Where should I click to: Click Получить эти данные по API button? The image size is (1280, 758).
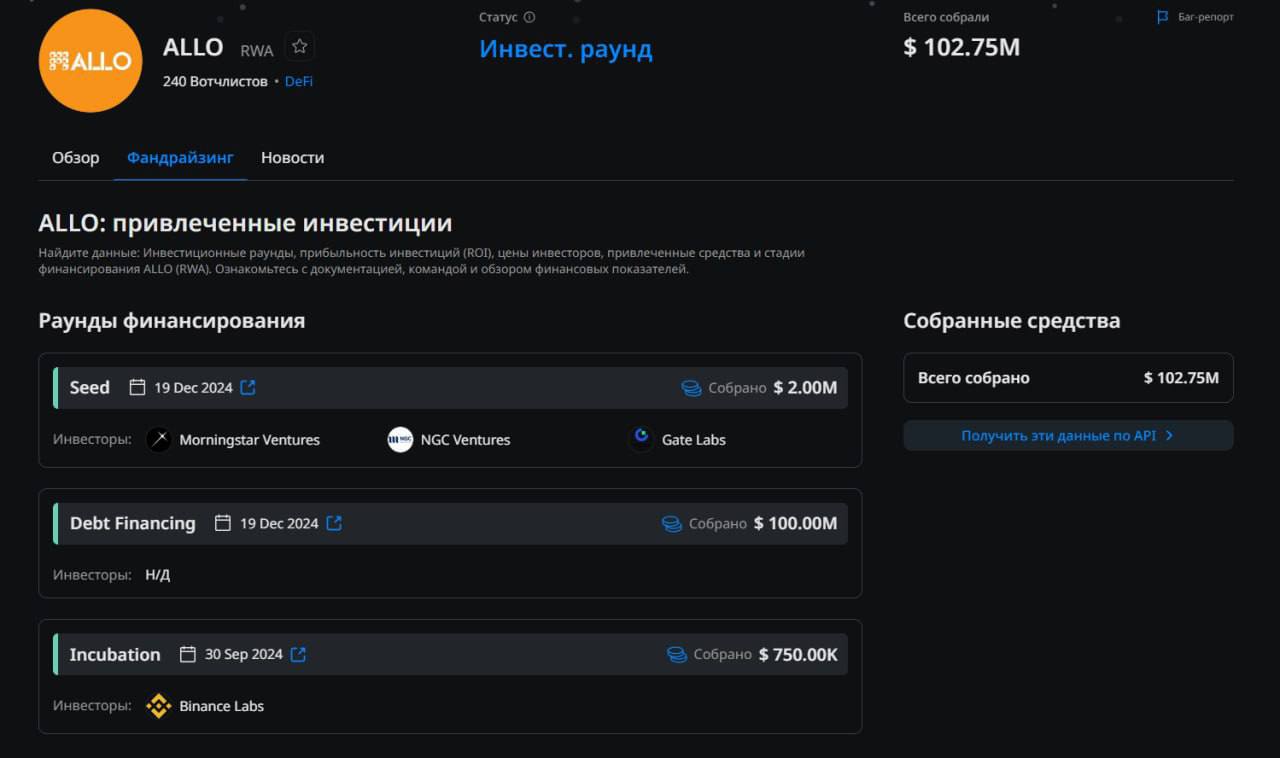coord(1068,436)
